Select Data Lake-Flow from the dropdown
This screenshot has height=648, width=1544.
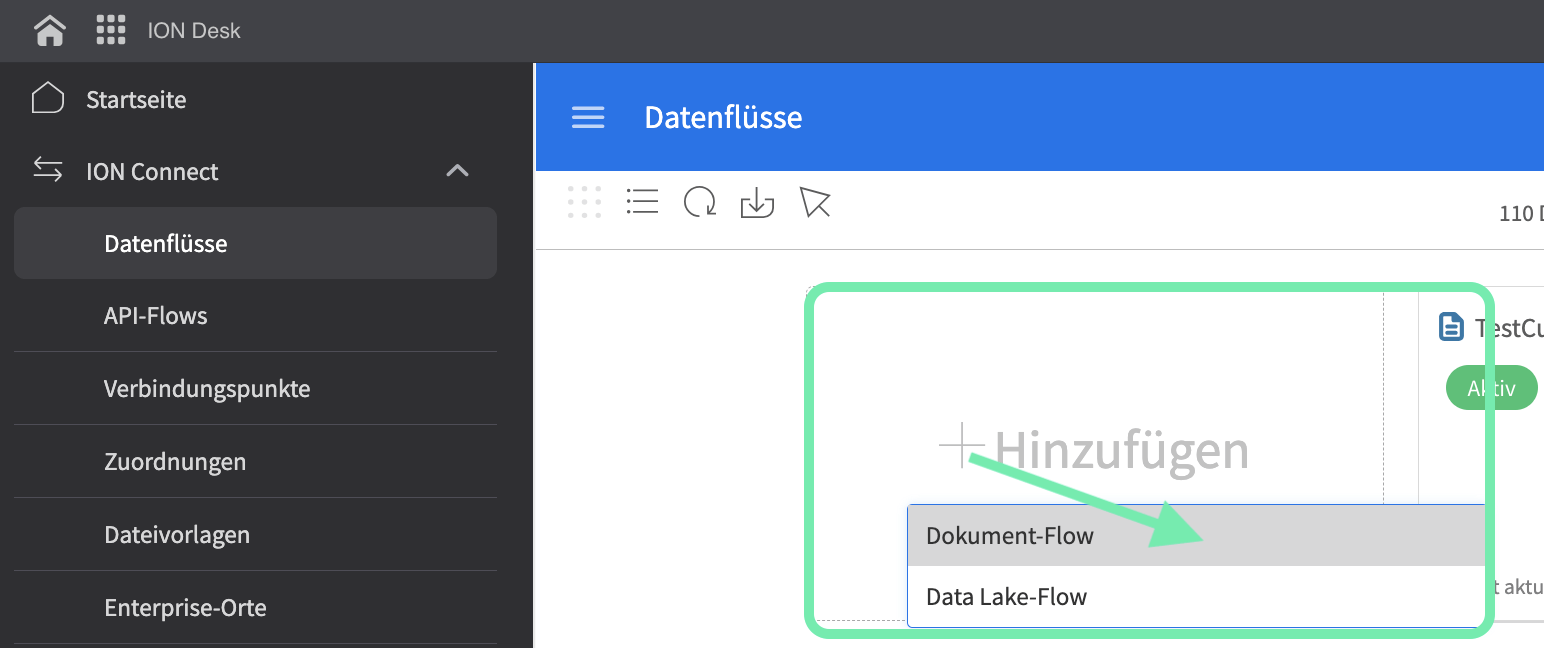1006,597
